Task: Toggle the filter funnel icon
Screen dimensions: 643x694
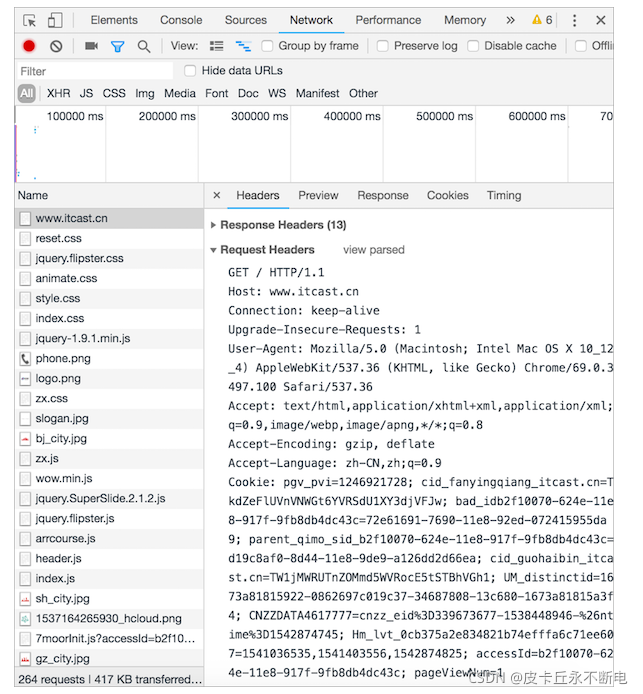Action: [x=117, y=46]
